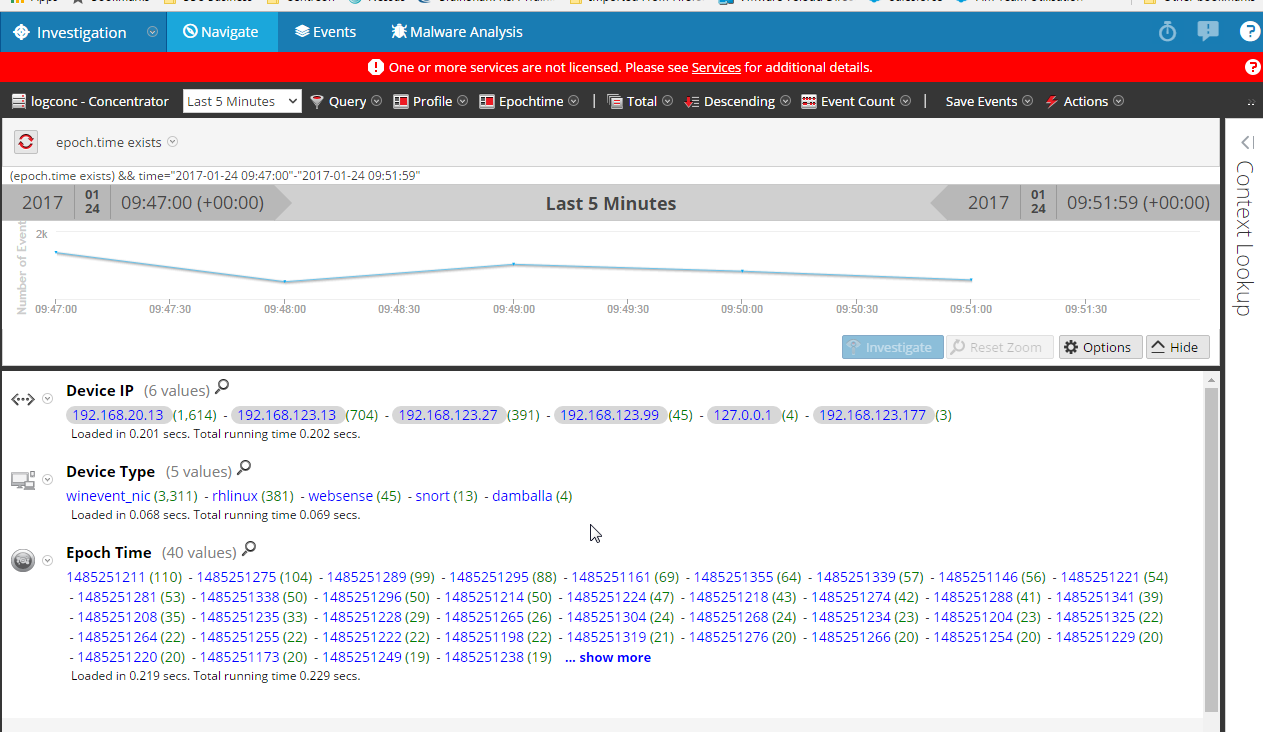1263x732 pixels.
Task: Hide the timeline chart panel
Action: tap(1177, 347)
